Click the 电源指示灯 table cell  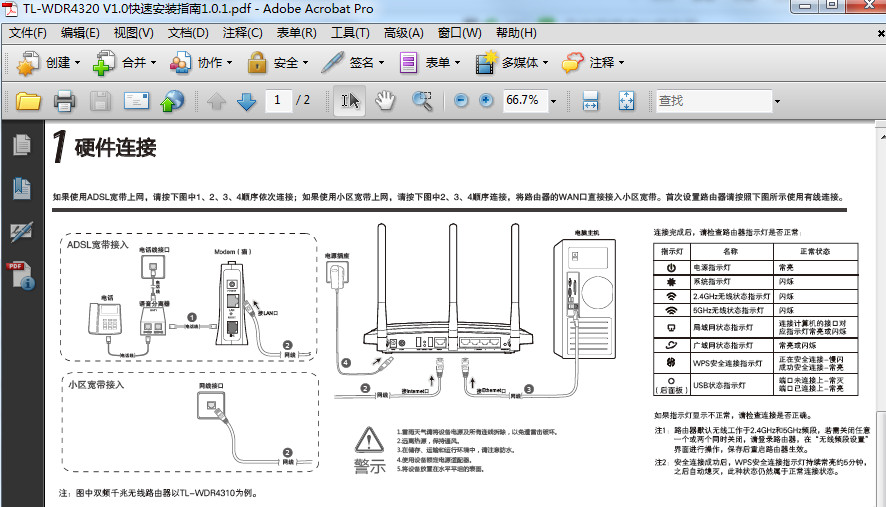[x=732, y=267]
